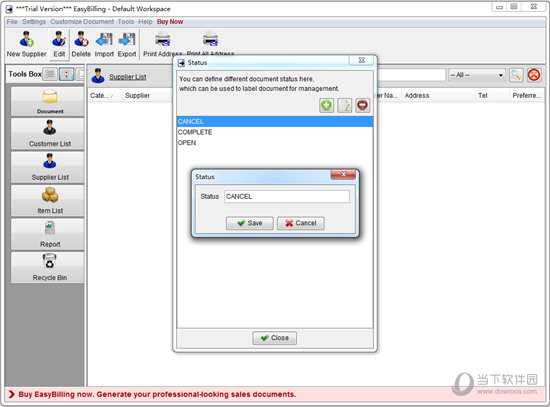Sort by the Cate... column header
Viewport: 550px width, 407px height.
point(104,95)
